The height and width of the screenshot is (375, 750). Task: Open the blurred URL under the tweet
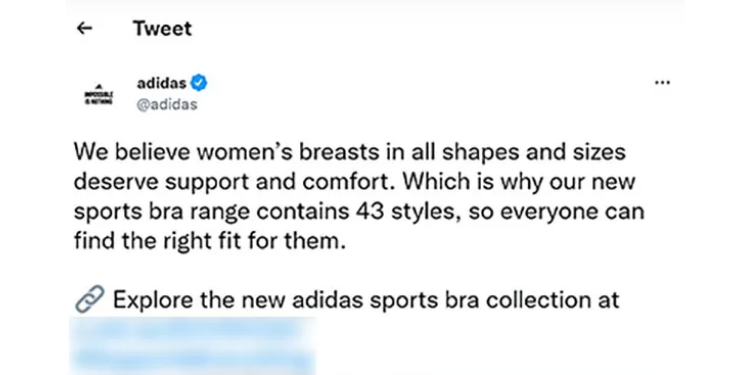[192, 345]
